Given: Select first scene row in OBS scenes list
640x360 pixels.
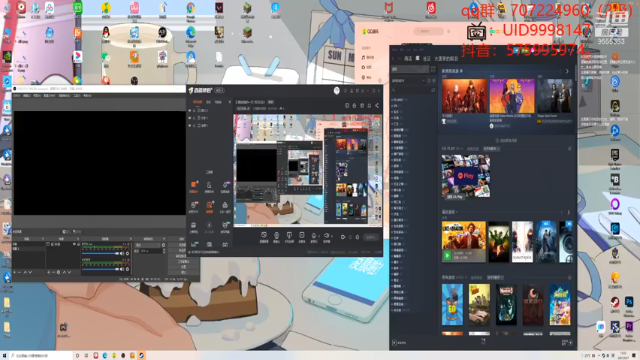Looking at the screenshot, I should point(29,244).
